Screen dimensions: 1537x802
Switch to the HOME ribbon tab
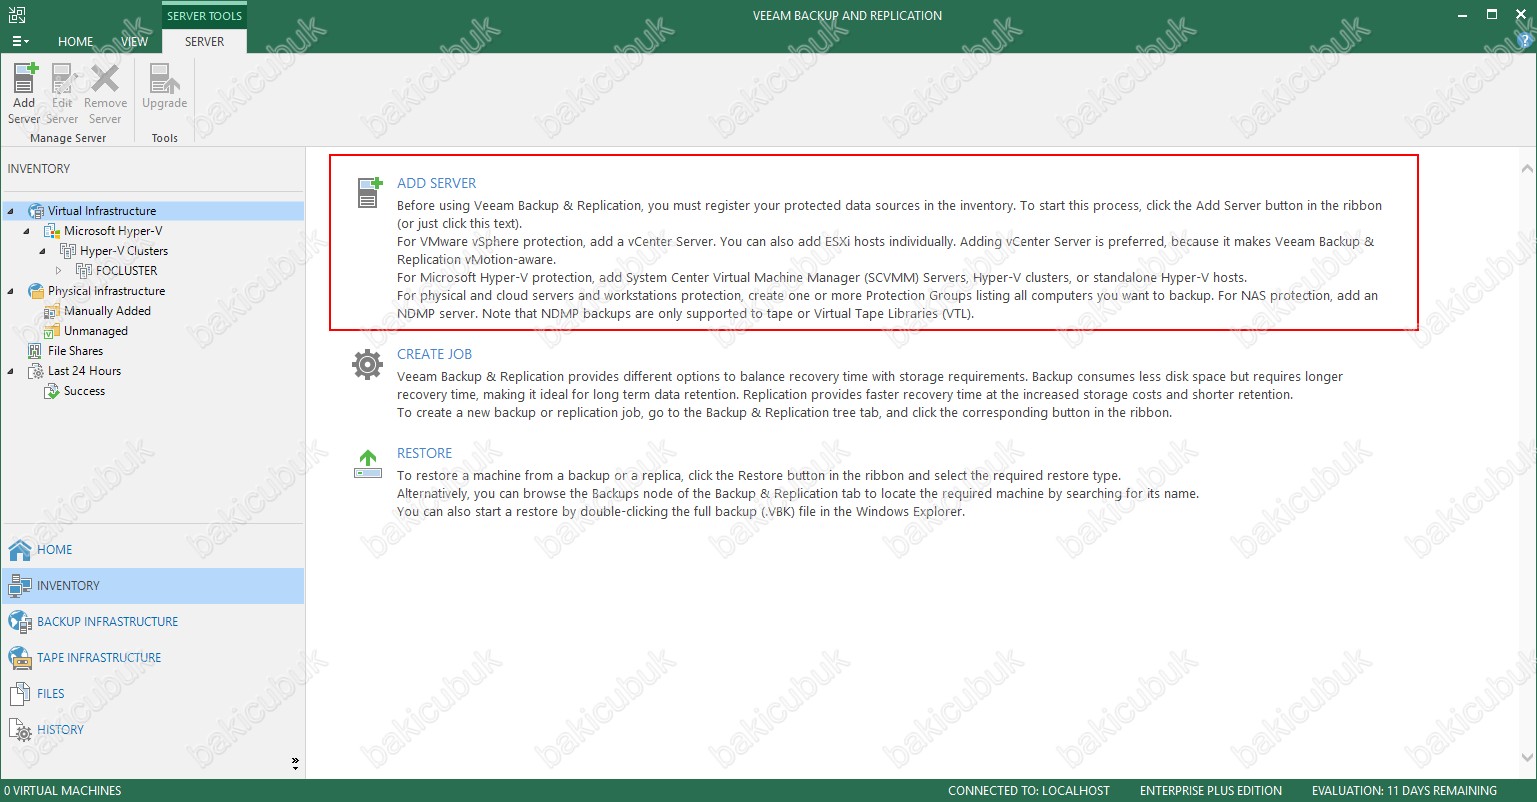(x=75, y=42)
